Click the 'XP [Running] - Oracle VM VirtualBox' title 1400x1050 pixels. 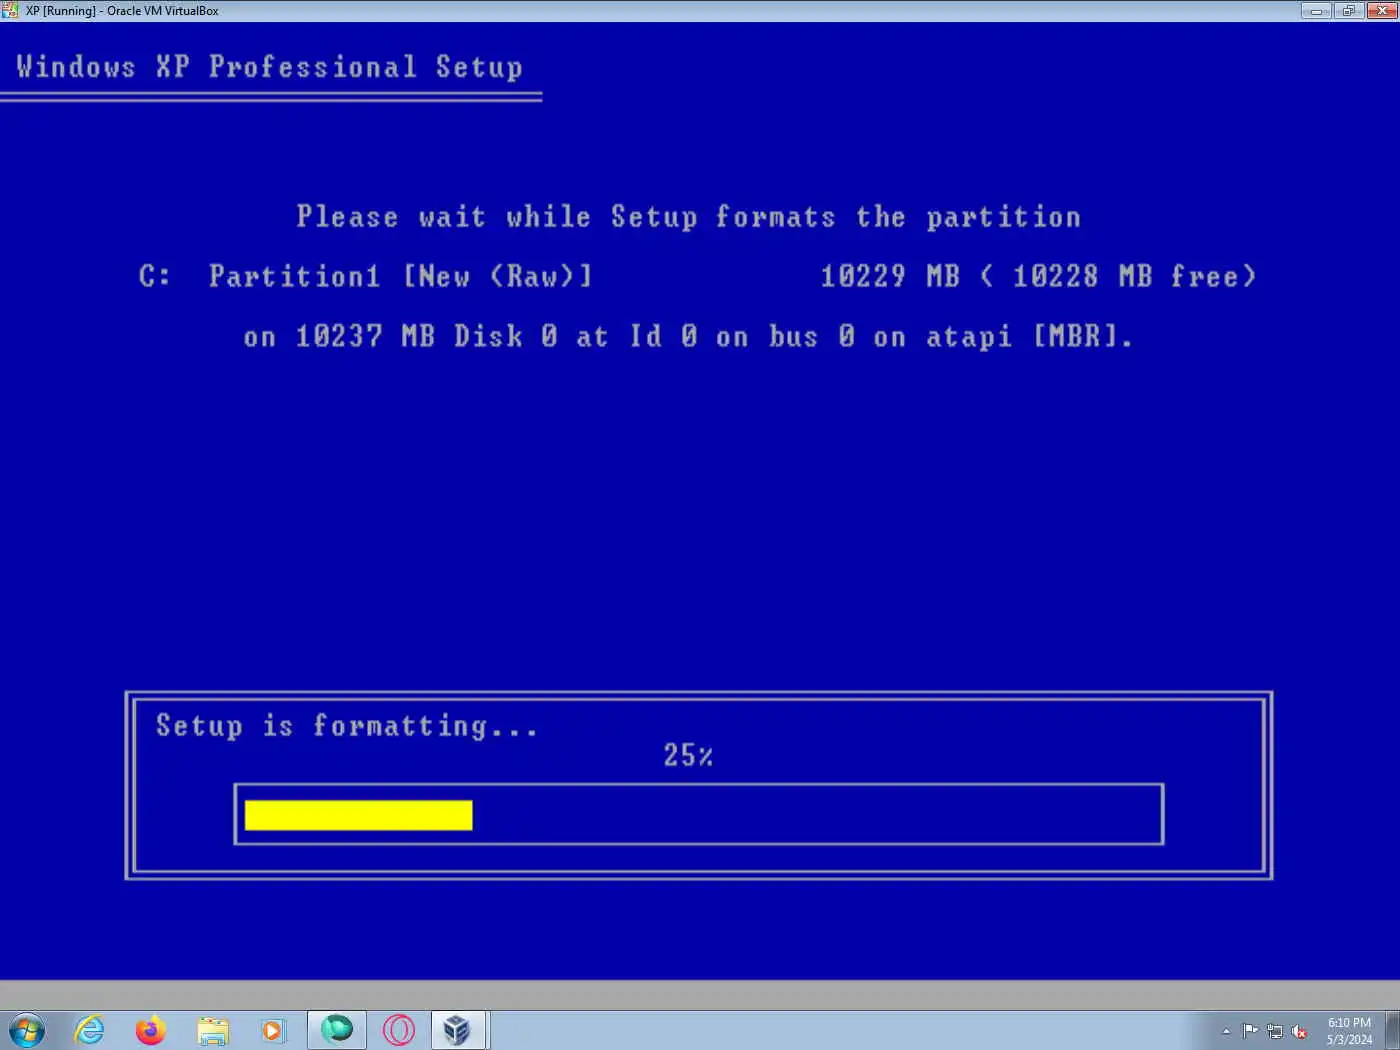click(122, 11)
